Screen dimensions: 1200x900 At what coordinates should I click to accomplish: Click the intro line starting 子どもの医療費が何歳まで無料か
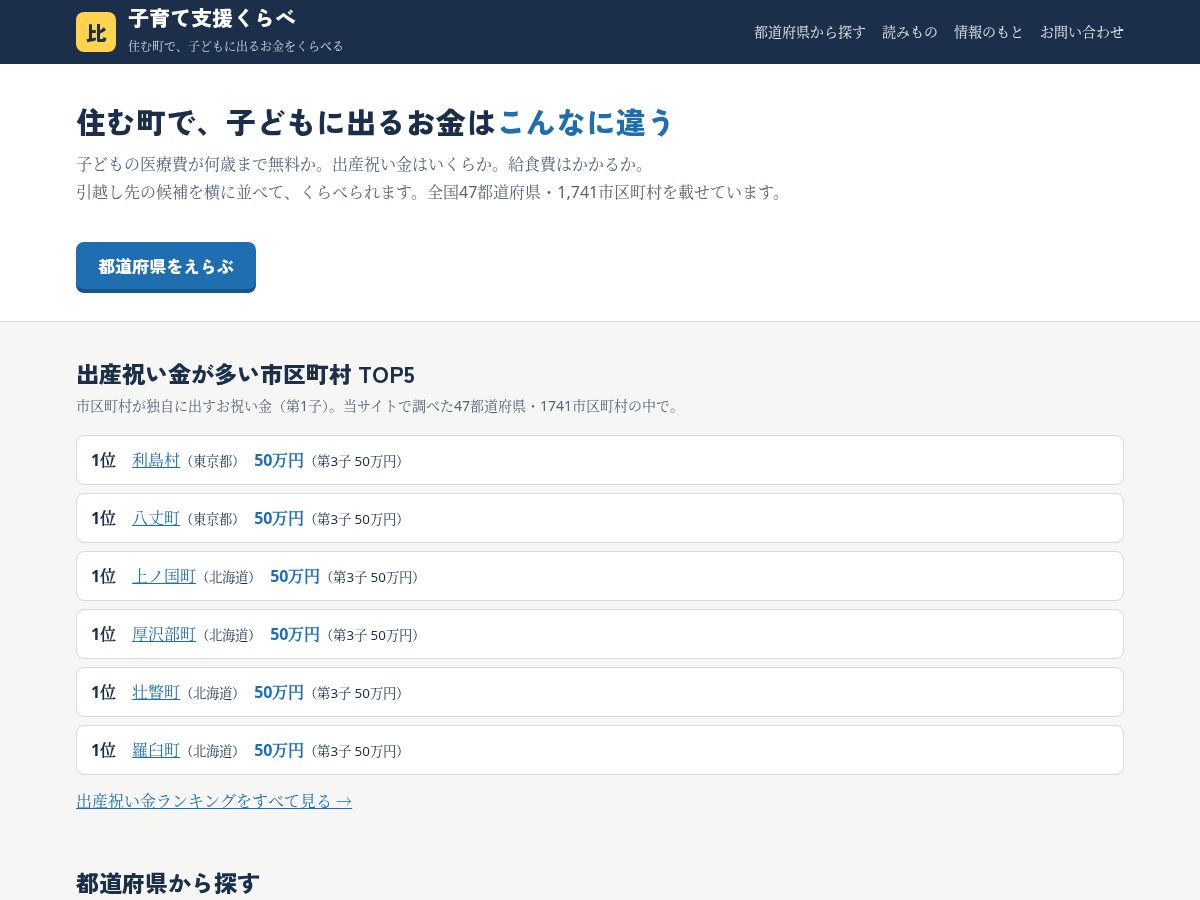coord(364,164)
